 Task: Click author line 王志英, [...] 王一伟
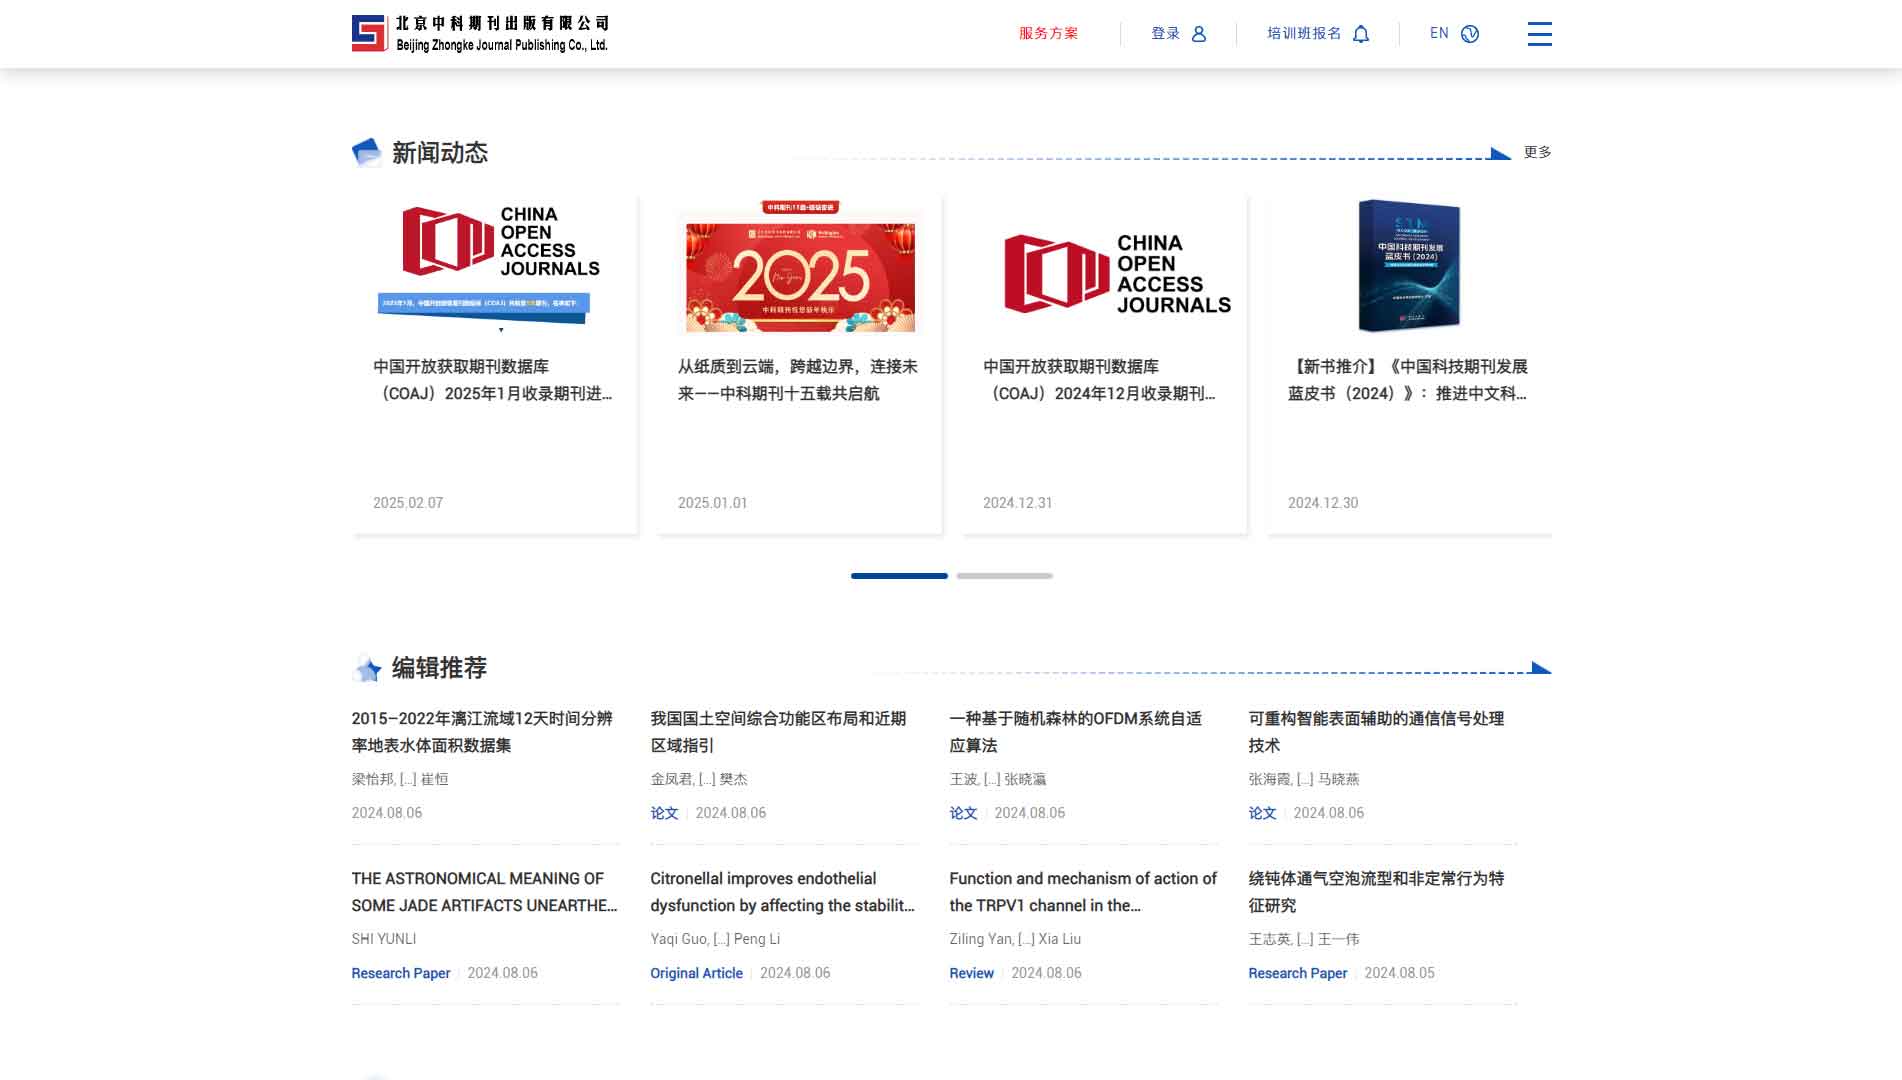coord(1304,939)
